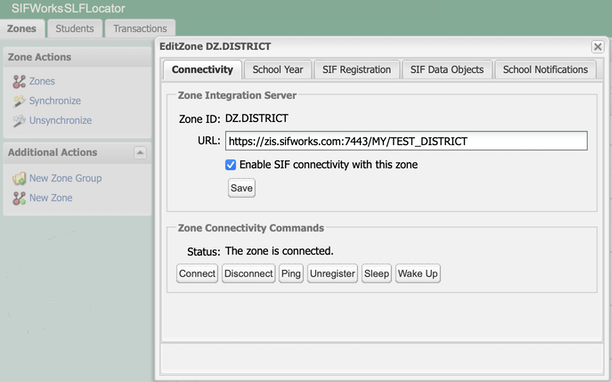This screenshot has width=612, height=382.
Task: Click the Wake Up button
Action: pyautogui.click(x=418, y=274)
